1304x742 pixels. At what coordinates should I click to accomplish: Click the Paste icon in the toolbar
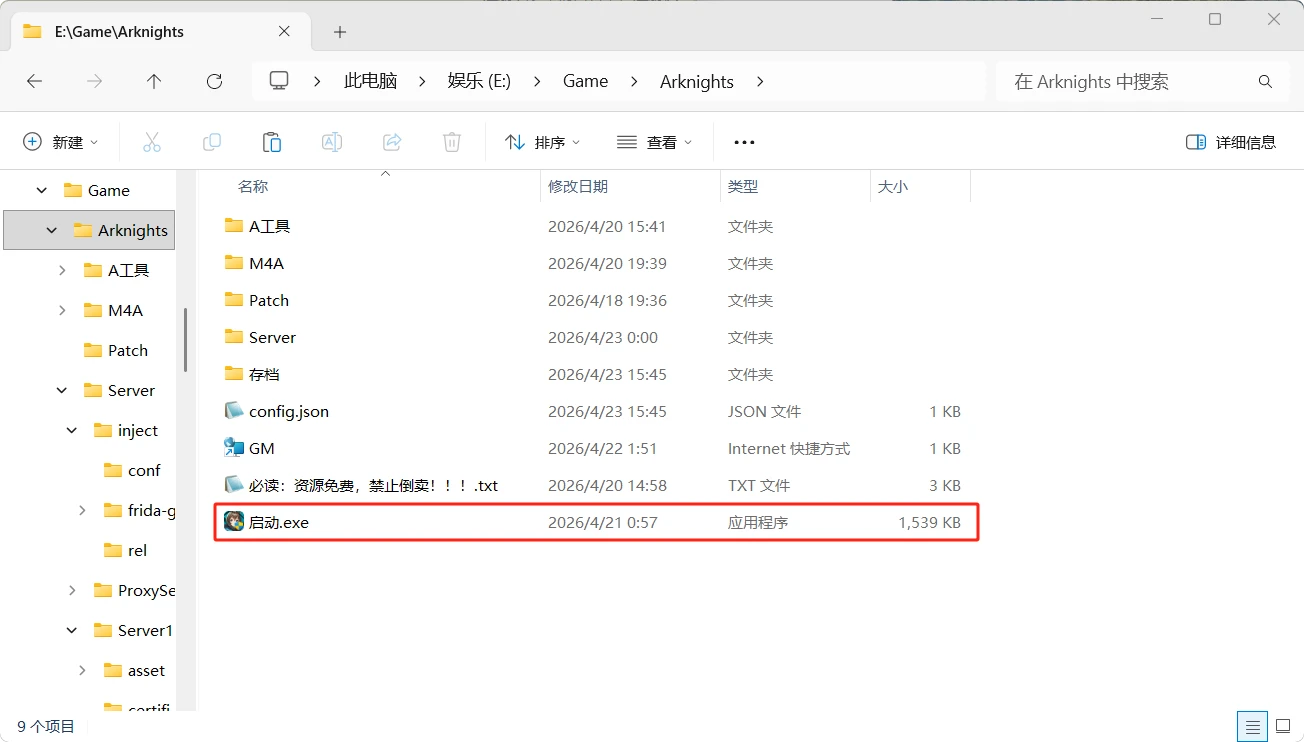click(272, 141)
